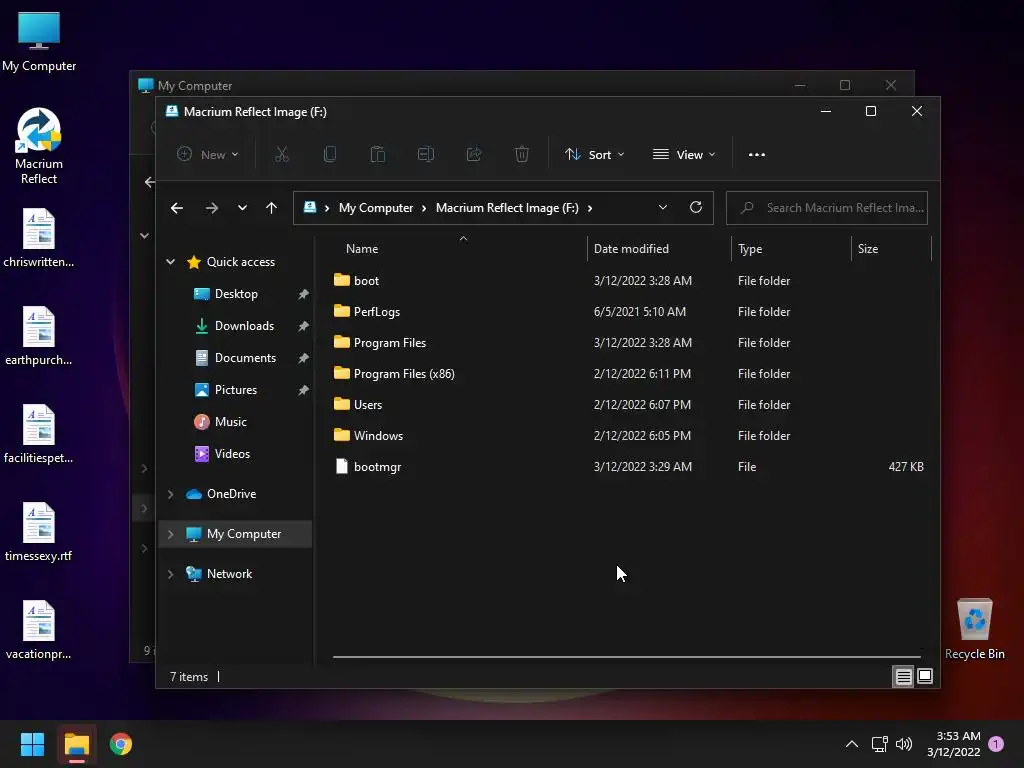This screenshot has width=1024, height=768.
Task: Click breadcrumb chevron after Macrium Reflect Image (F:)
Action: click(x=590, y=208)
